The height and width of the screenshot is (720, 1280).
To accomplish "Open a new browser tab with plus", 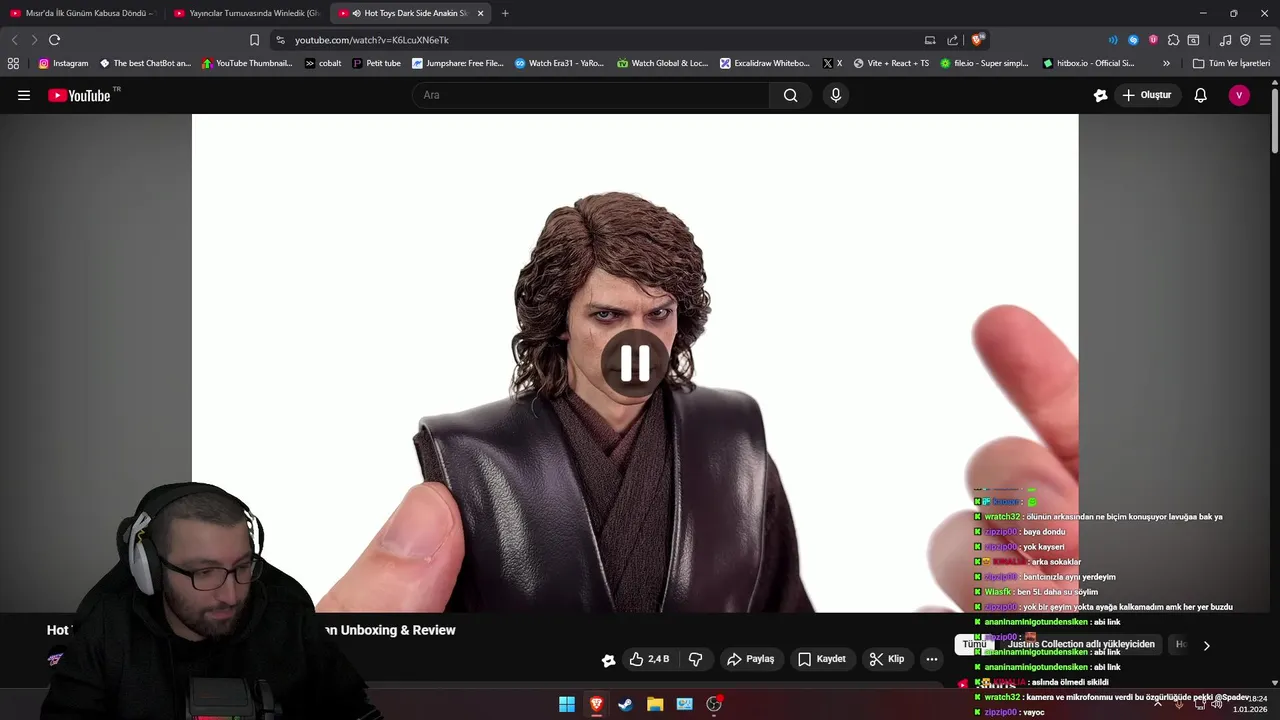I will pos(505,13).
